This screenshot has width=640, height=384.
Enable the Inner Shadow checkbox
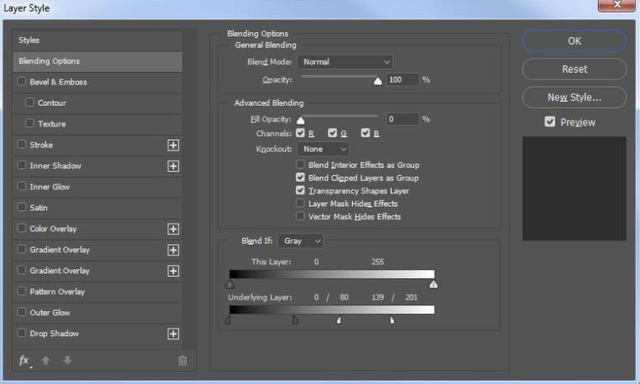point(22,165)
